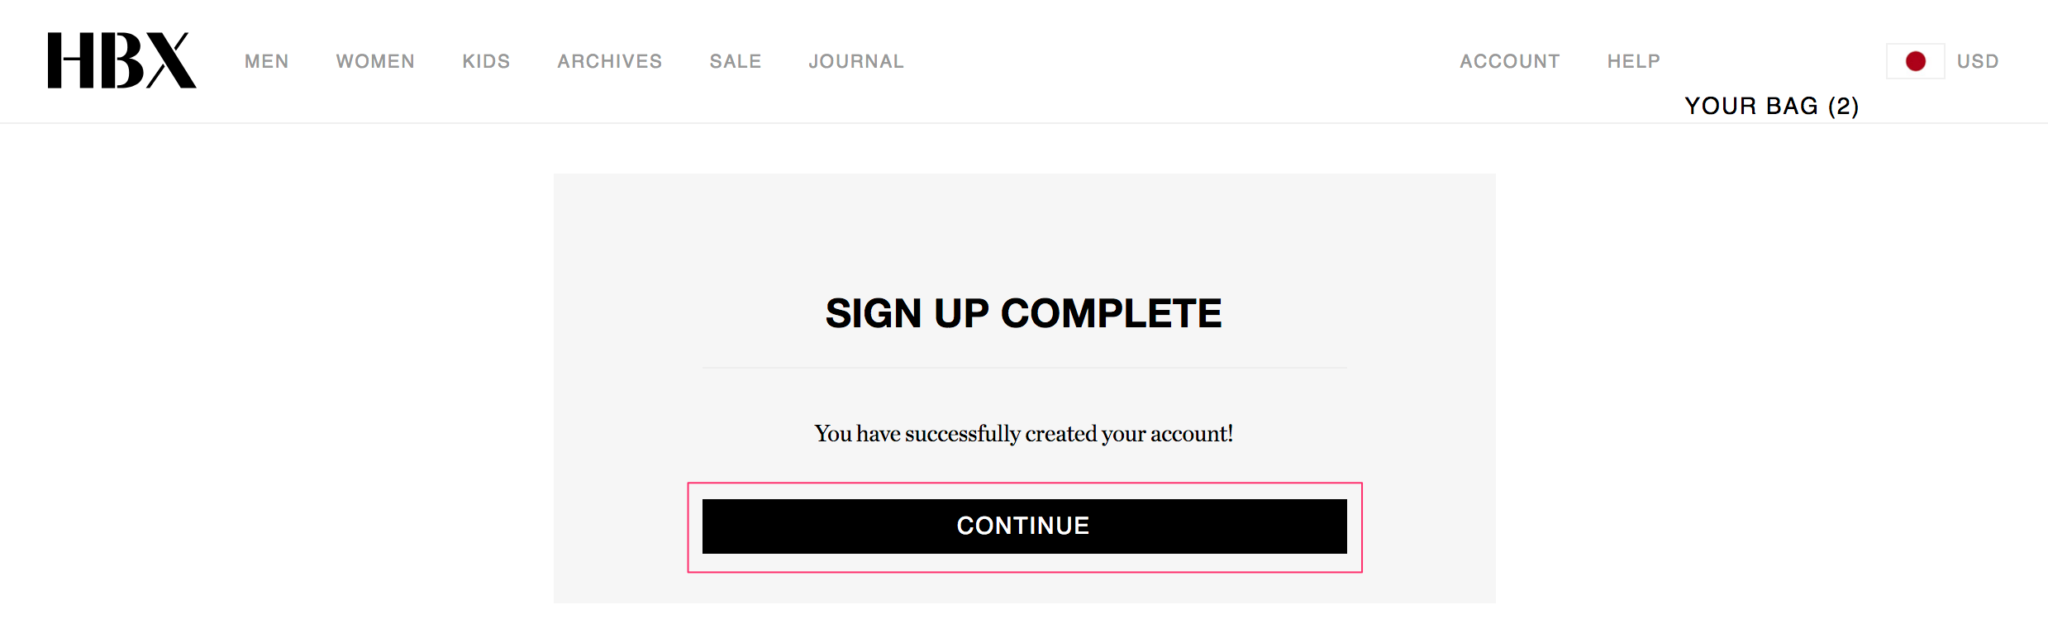
Task: Open the ACCOUNT link
Action: [x=1509, y=61]
